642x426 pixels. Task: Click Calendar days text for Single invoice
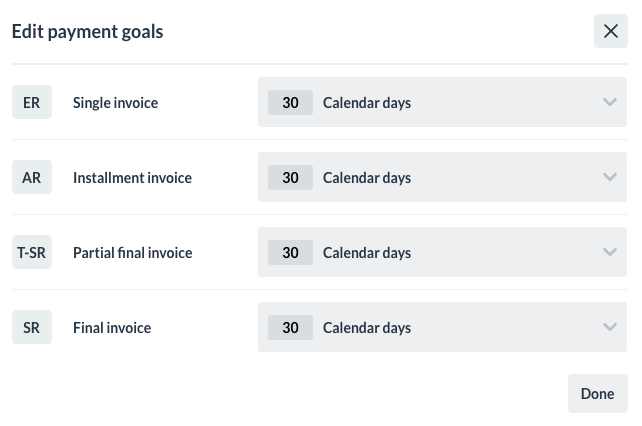367,102
